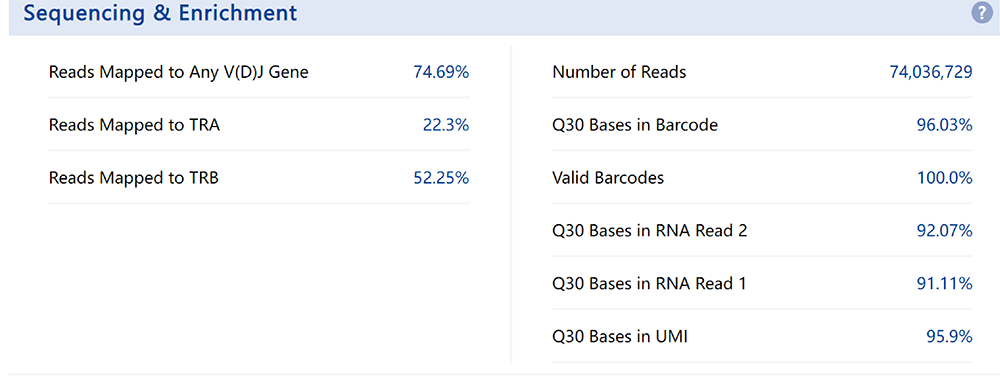Image resolution: width=1000 pixels, height=379 pixels.
Task: Select the Q30 Bases in UMI label
Action: coord(620,338)
